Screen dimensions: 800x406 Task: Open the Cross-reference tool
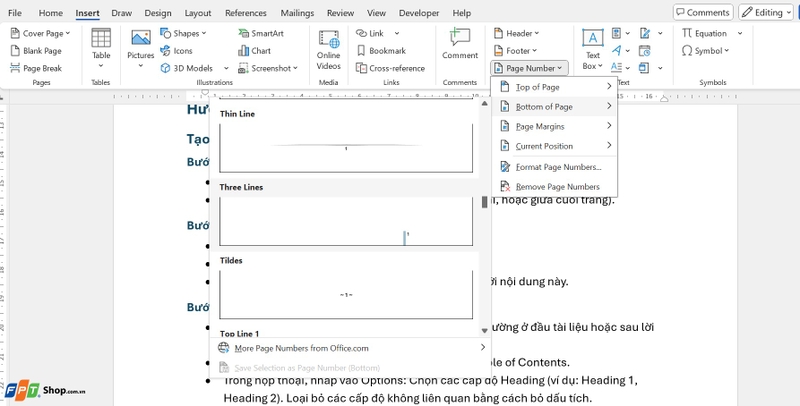coord(390,68)
